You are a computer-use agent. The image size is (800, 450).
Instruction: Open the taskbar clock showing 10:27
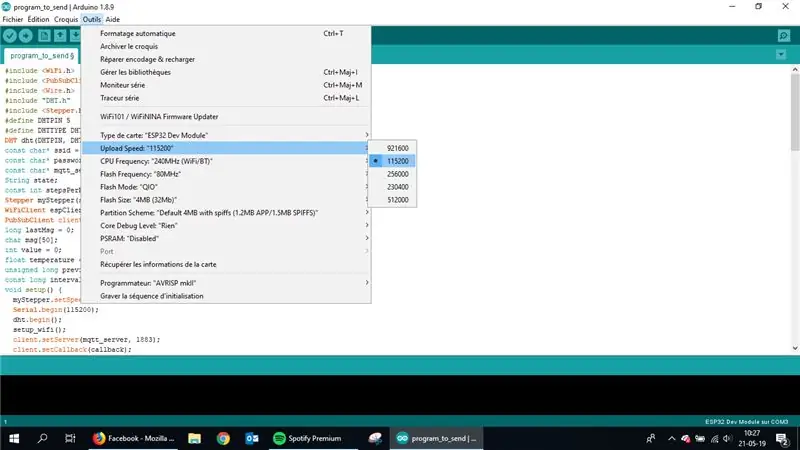[752, 438]
